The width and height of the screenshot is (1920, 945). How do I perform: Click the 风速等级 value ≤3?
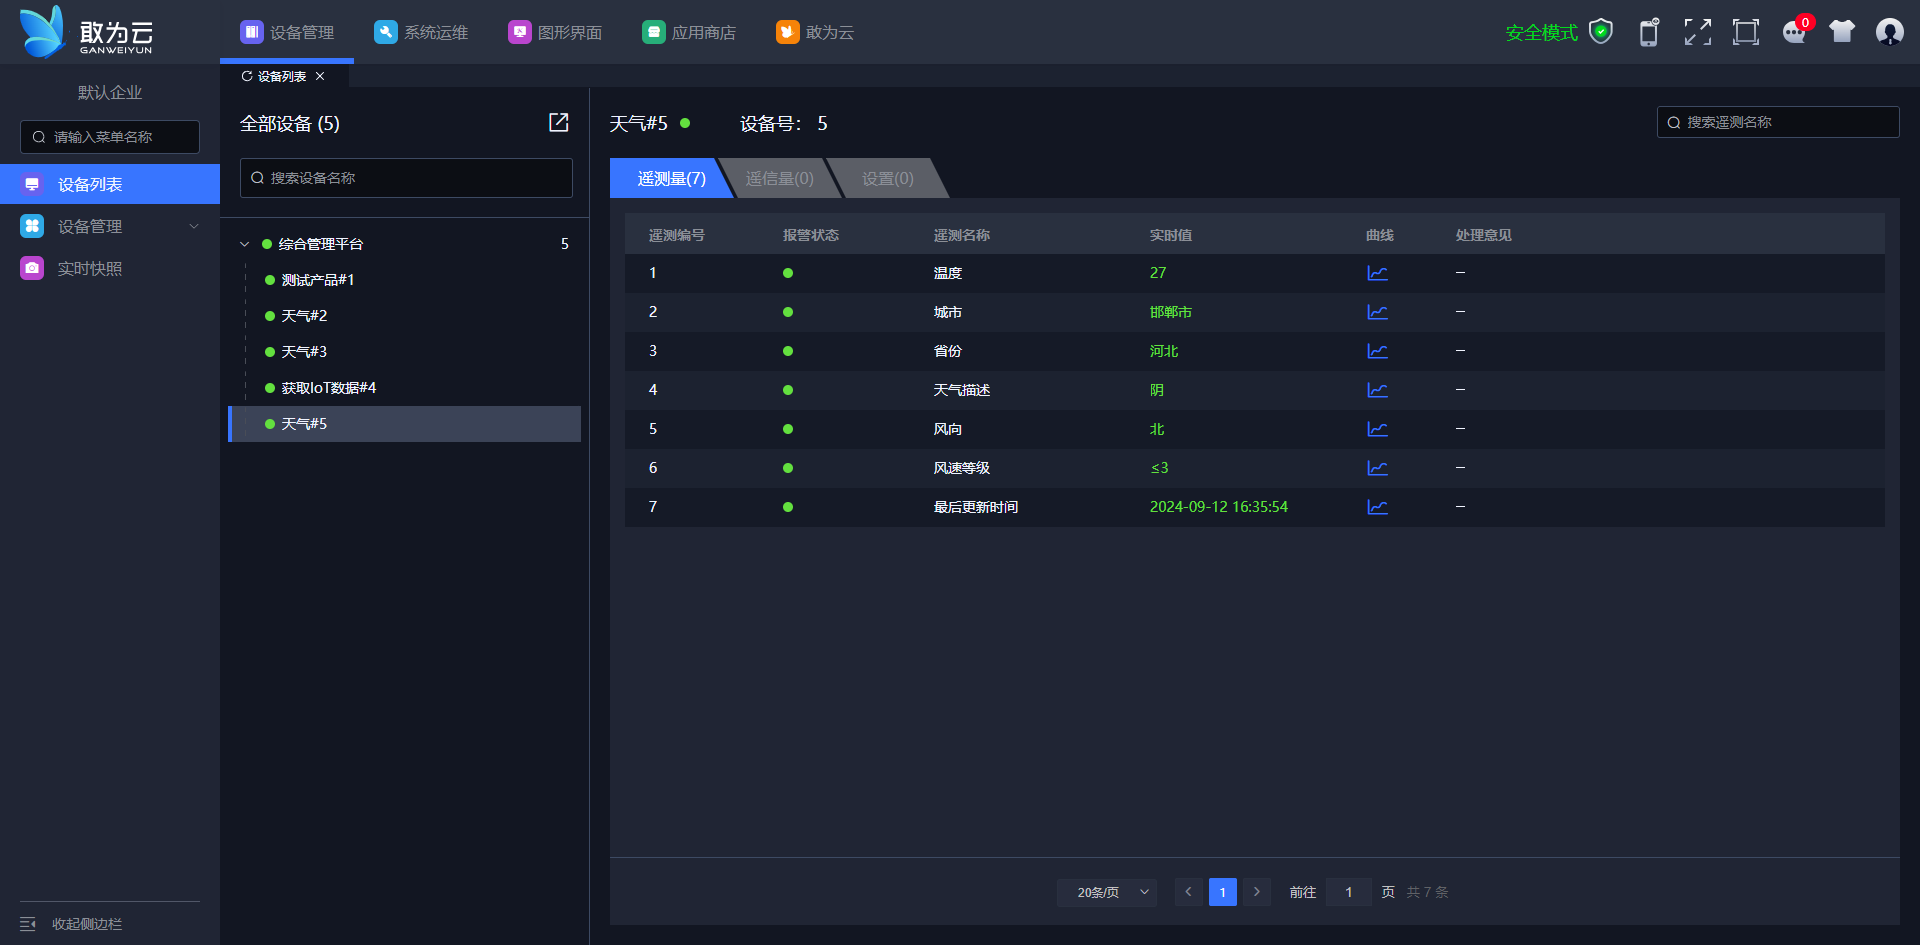[1159, 468]
